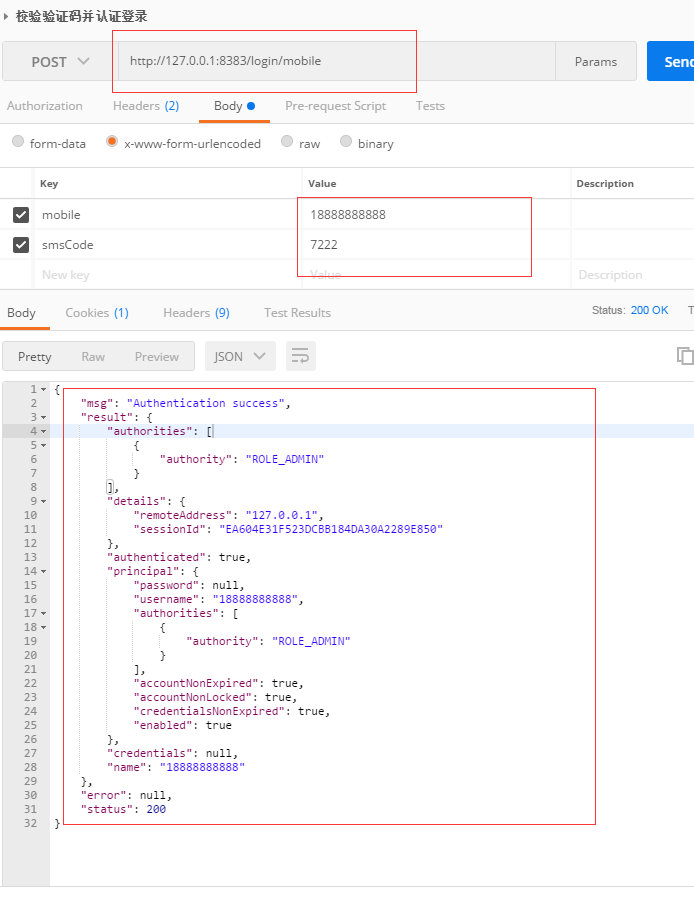Click the Params button
The height and width of the screenshot is (910, 694).
coord(596,61)
